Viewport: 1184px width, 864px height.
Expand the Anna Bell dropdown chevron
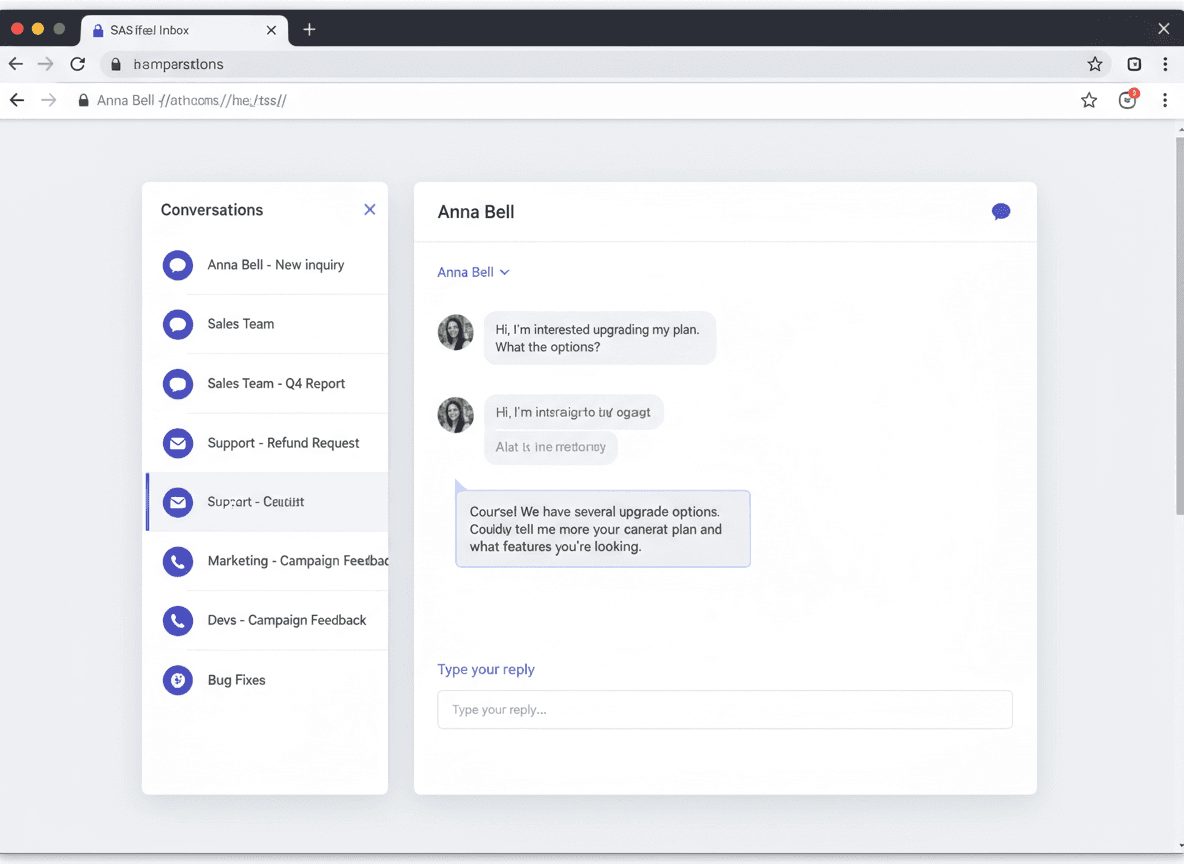pos(505,272)
